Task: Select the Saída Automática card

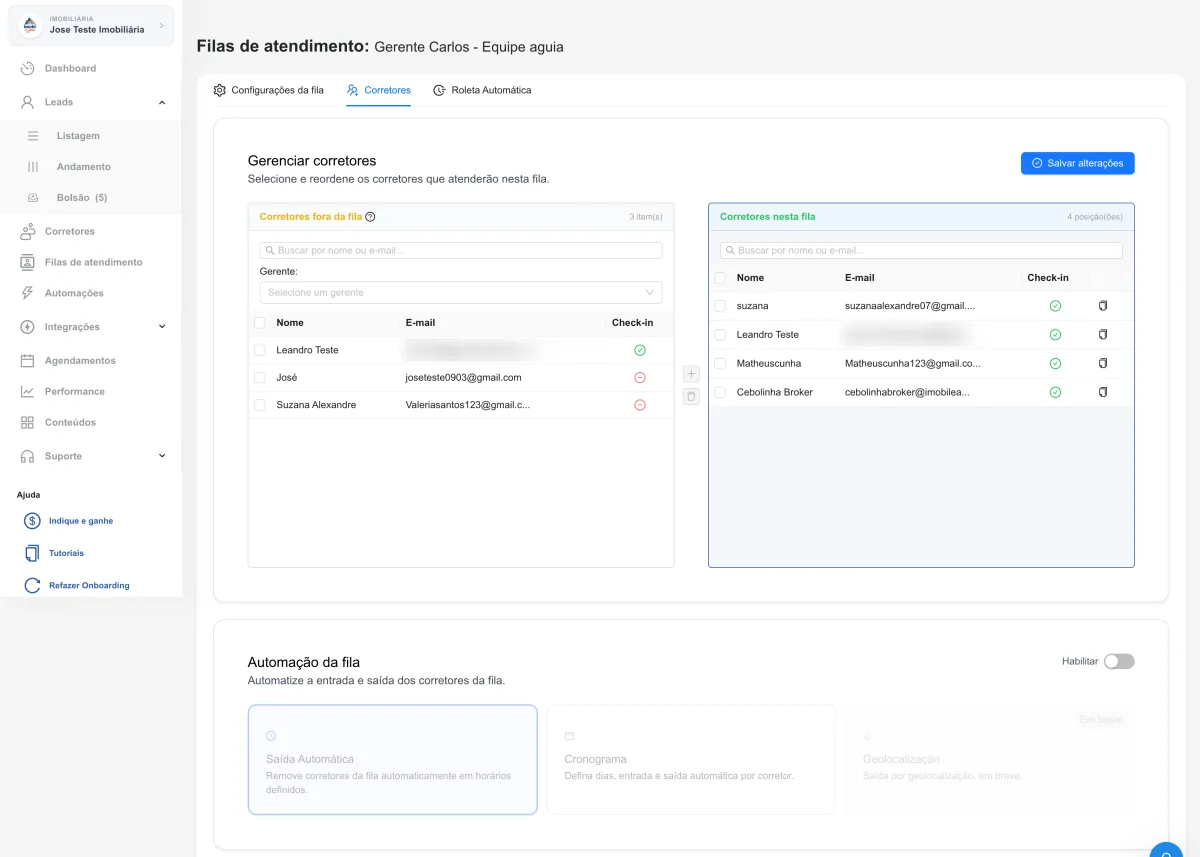Action: click(x=393, y=760)
